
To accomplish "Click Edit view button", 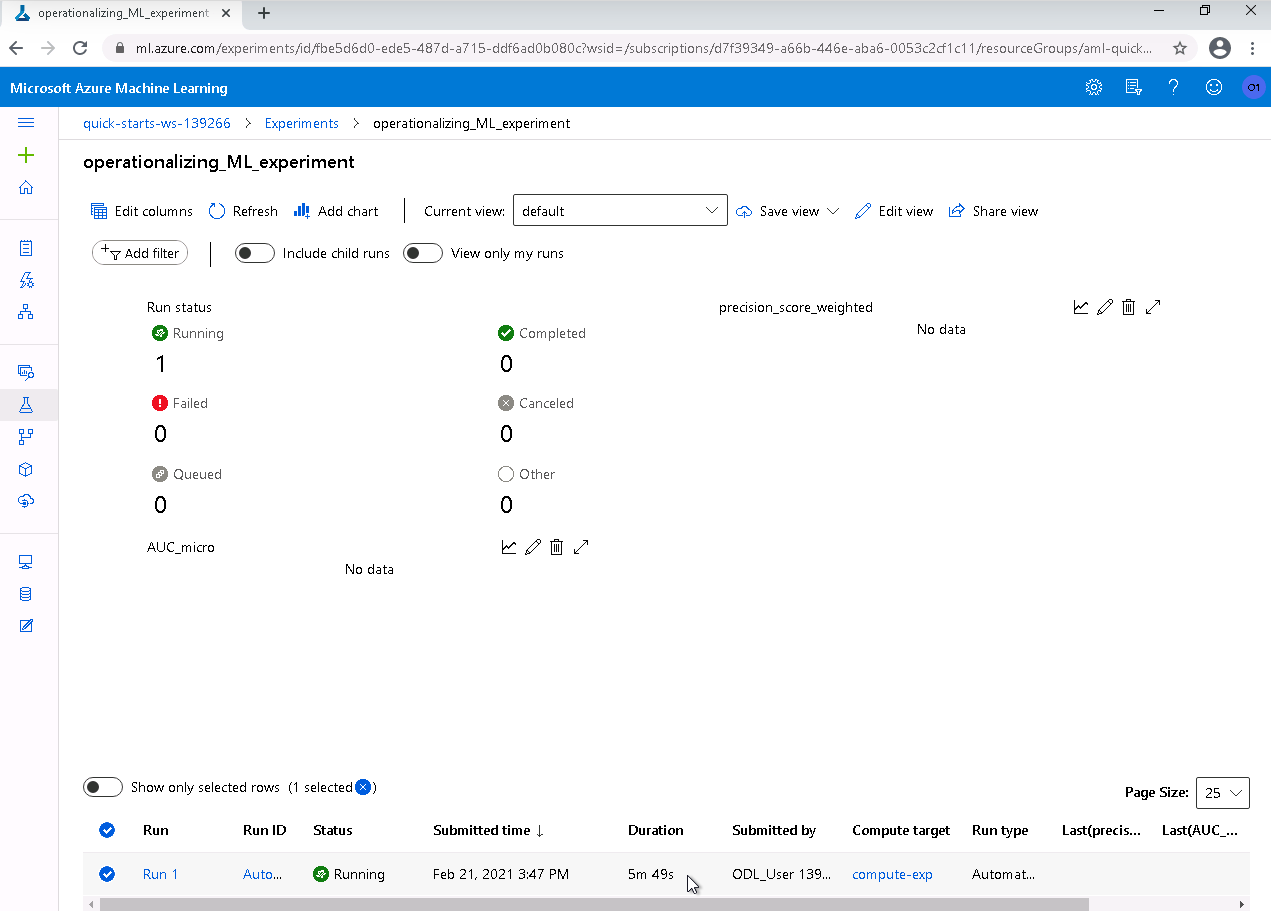I will (894, 211).
